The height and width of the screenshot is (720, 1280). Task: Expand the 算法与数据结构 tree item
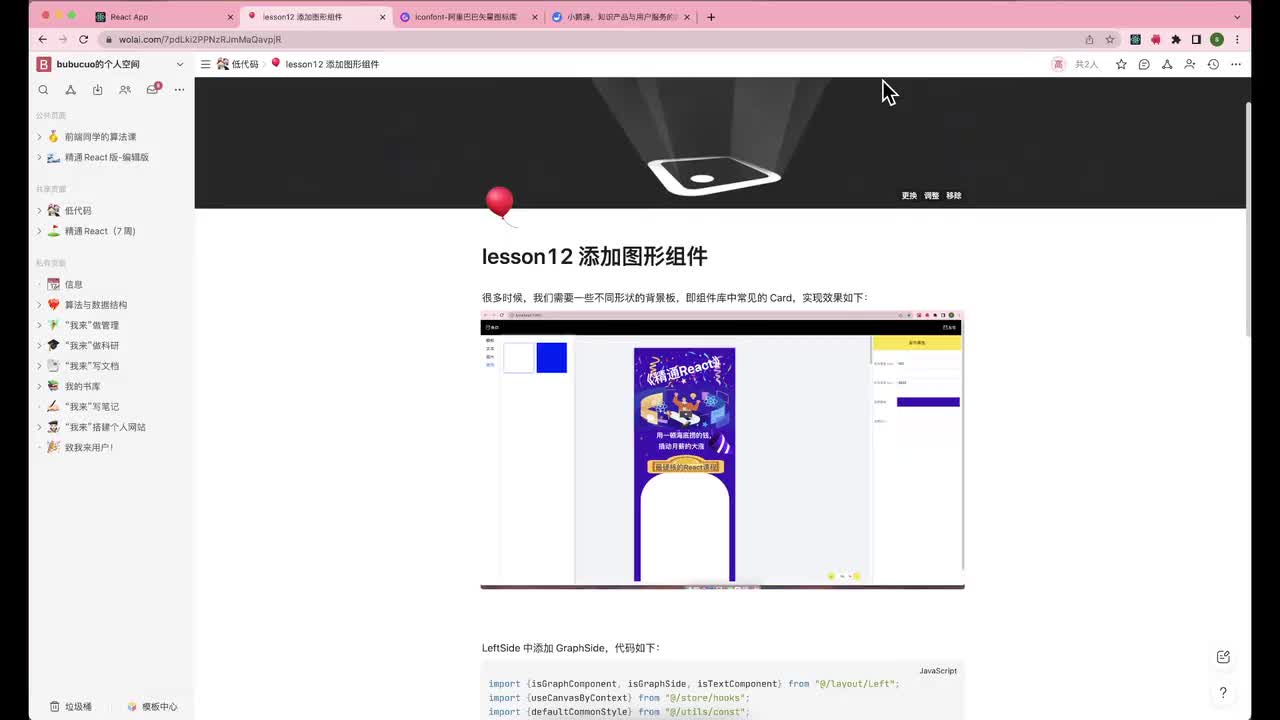(x=39, y=304)
